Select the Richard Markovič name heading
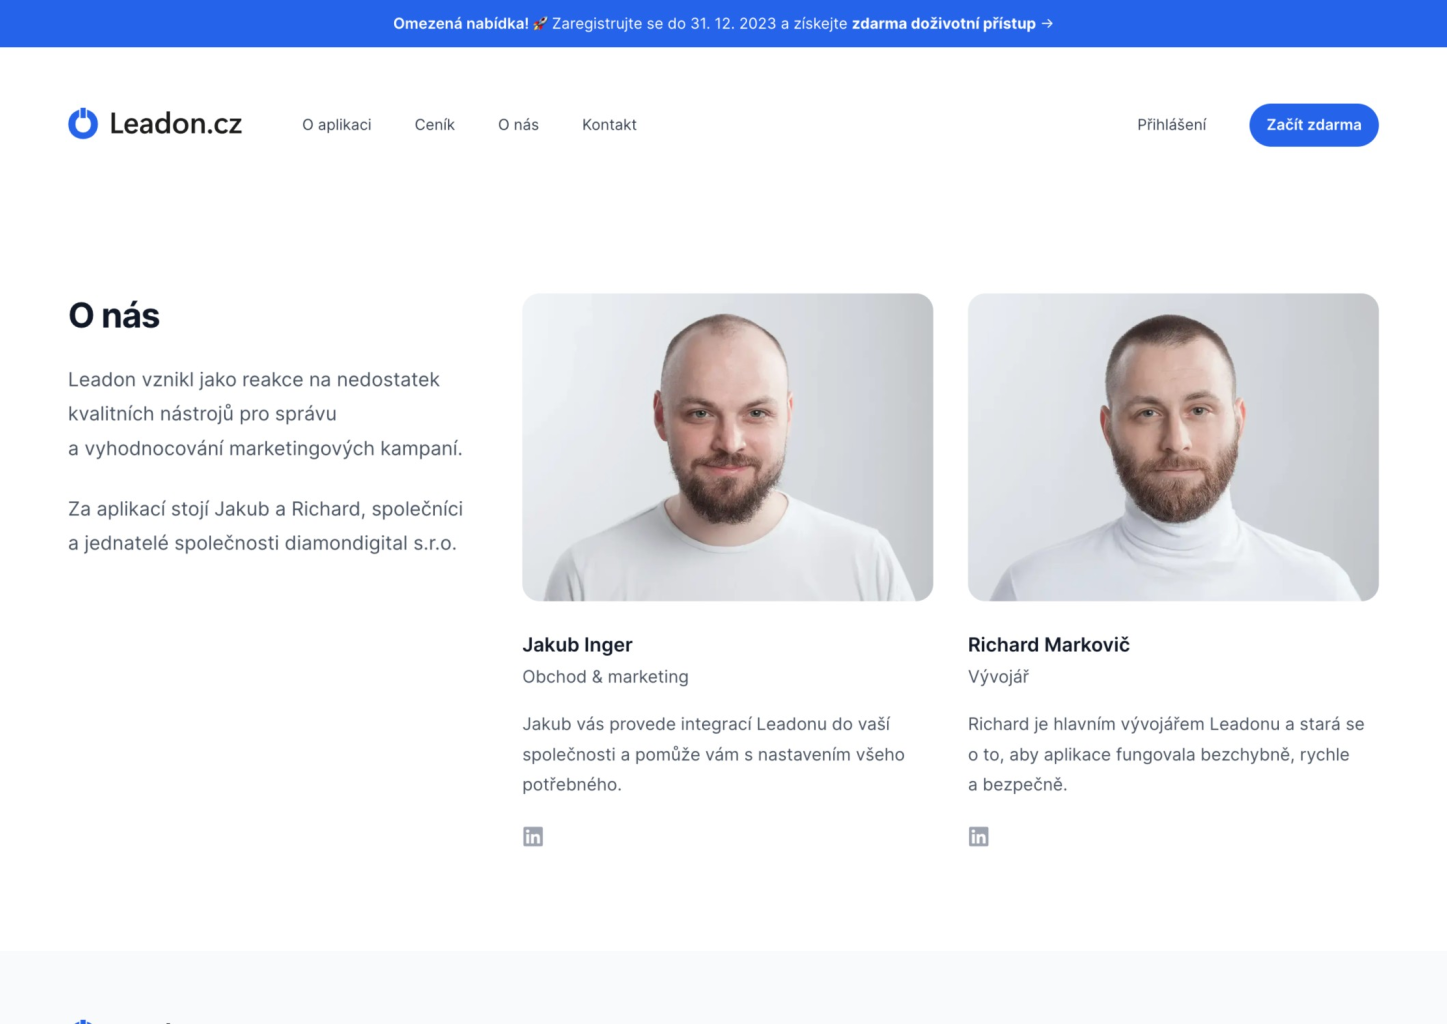The width and height of the screenshot is (1447, 1024). click(1048, 645)
